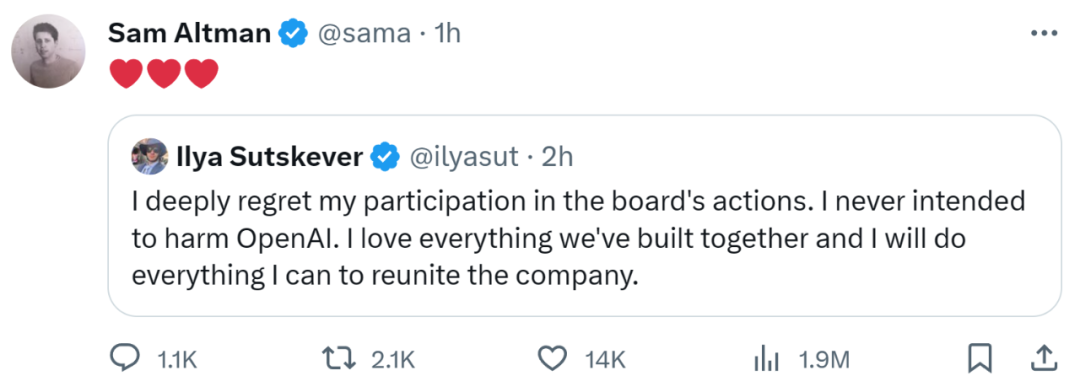This screenshot has height=392, width=1080.
Task: Like the tweet with the heart icon
Action: pos(552,358)
